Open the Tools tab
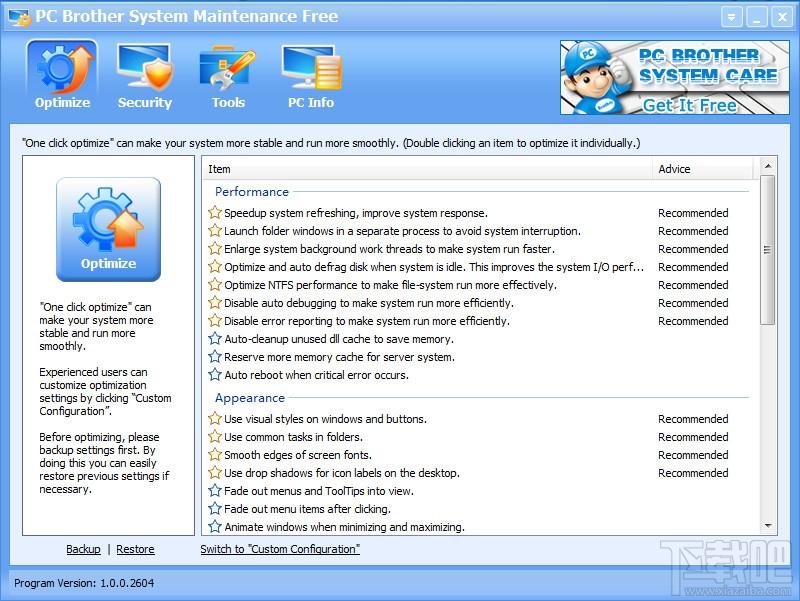800x601 pixels. [x=228, y=76]
